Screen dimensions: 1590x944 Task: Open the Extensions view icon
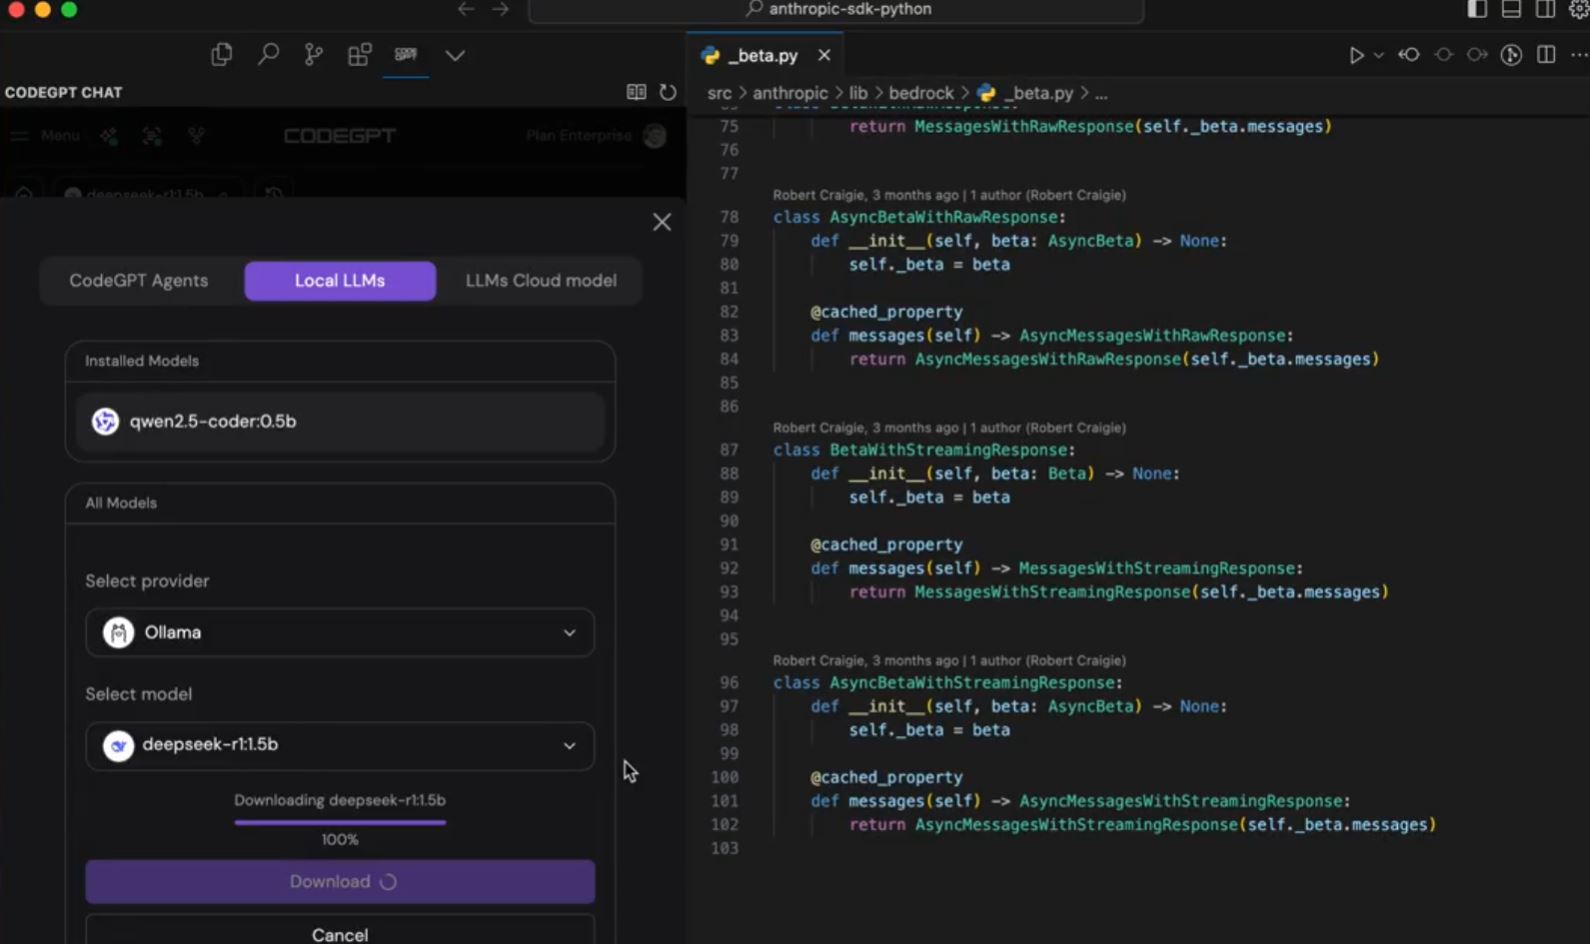click(x=360, y=55)
